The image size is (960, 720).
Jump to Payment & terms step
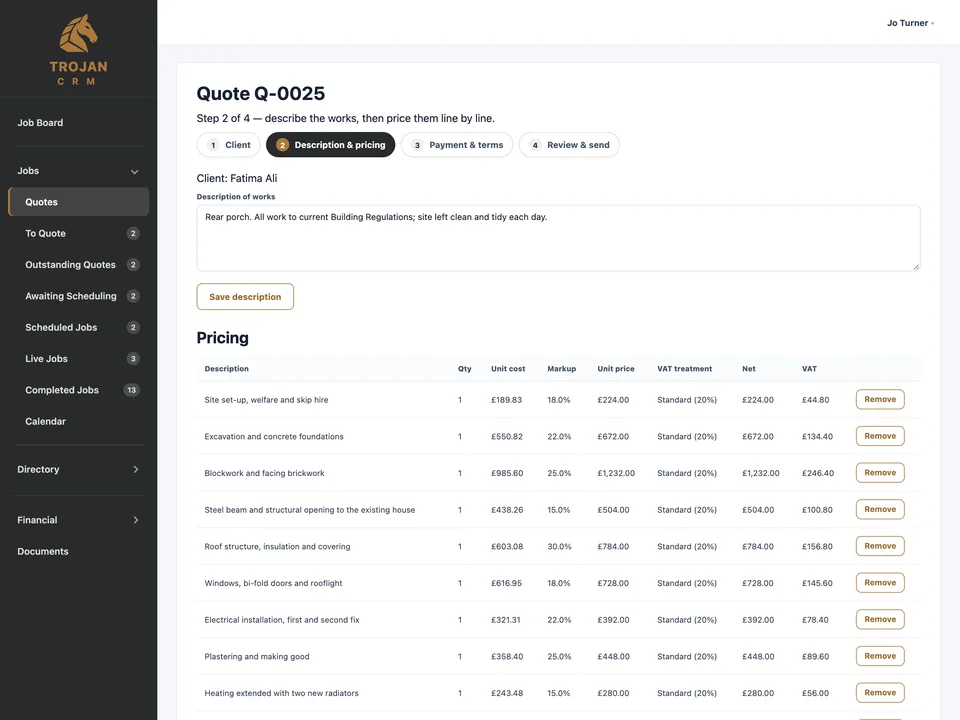pos(457,145)
